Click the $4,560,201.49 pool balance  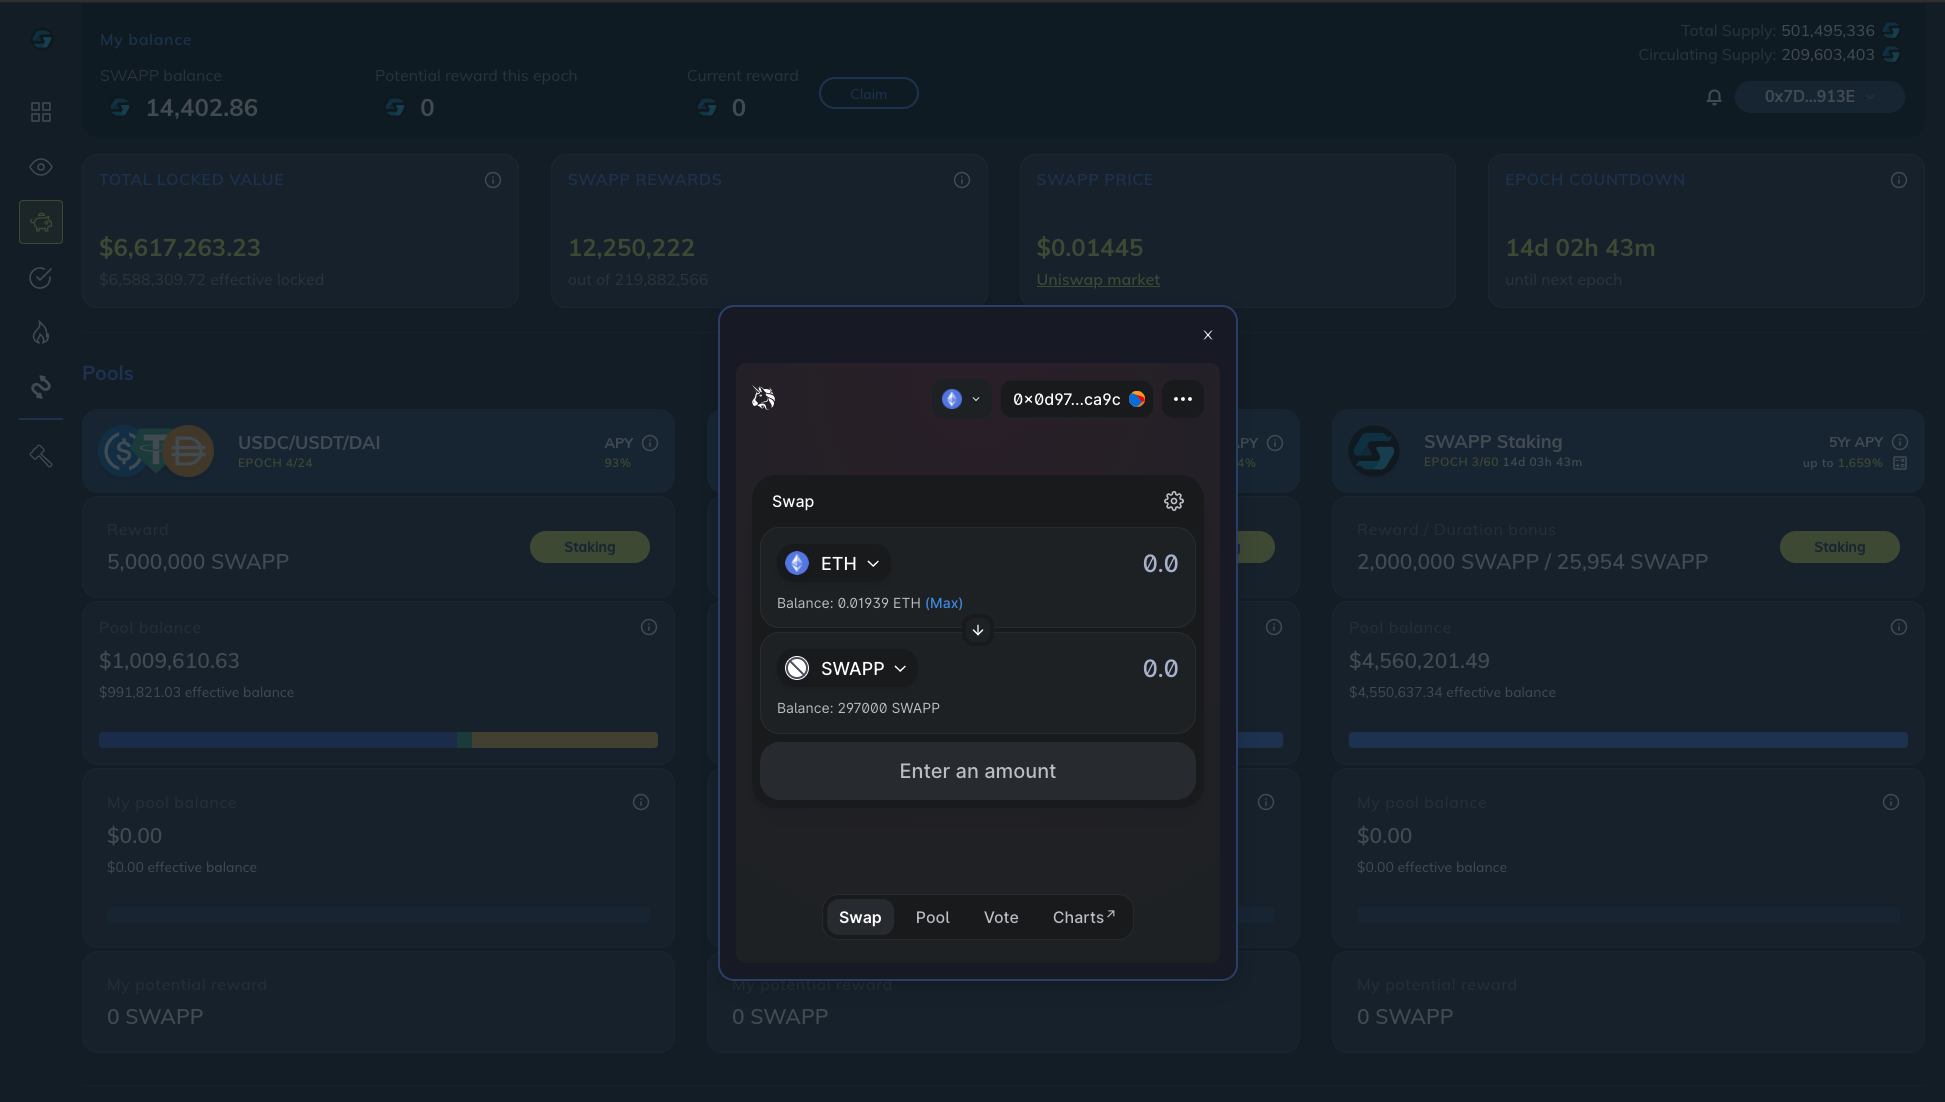1419,661
